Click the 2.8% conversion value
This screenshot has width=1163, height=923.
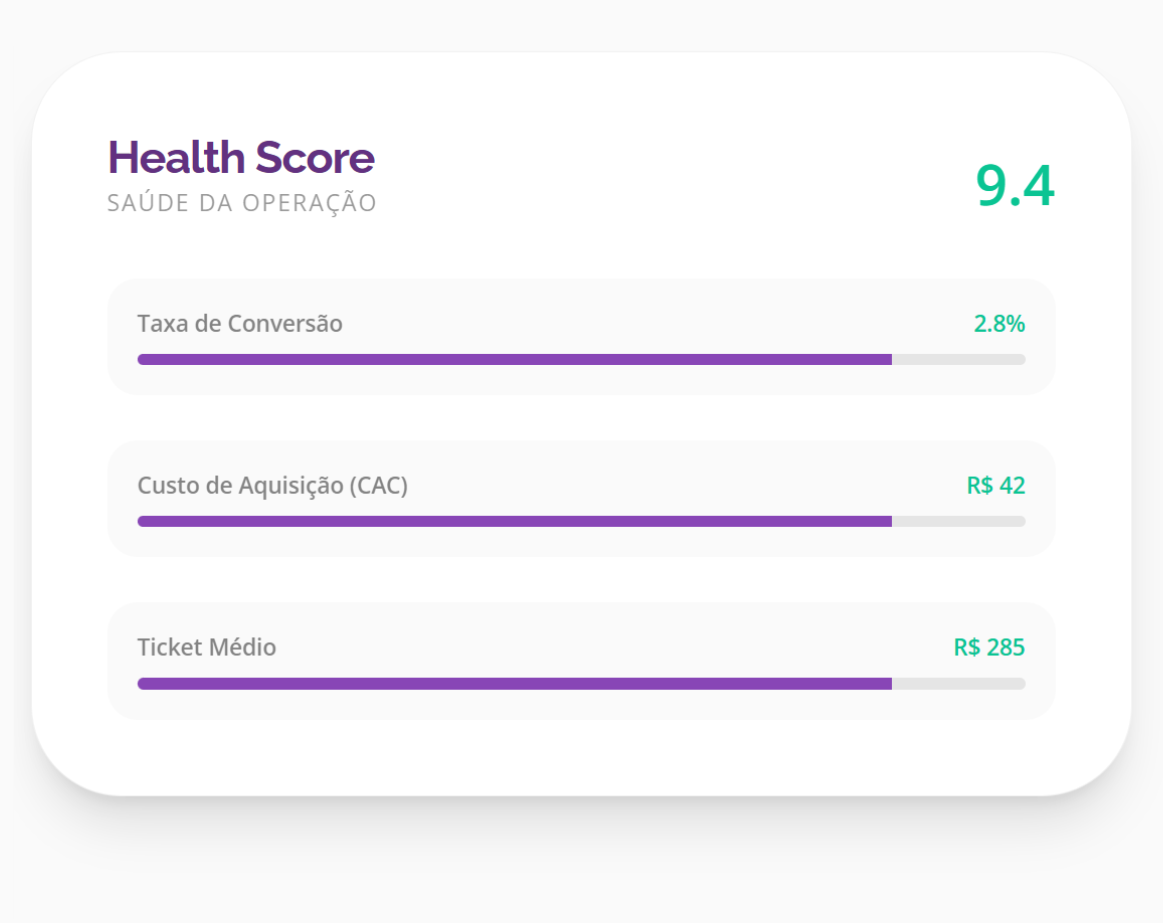[999, 323]
